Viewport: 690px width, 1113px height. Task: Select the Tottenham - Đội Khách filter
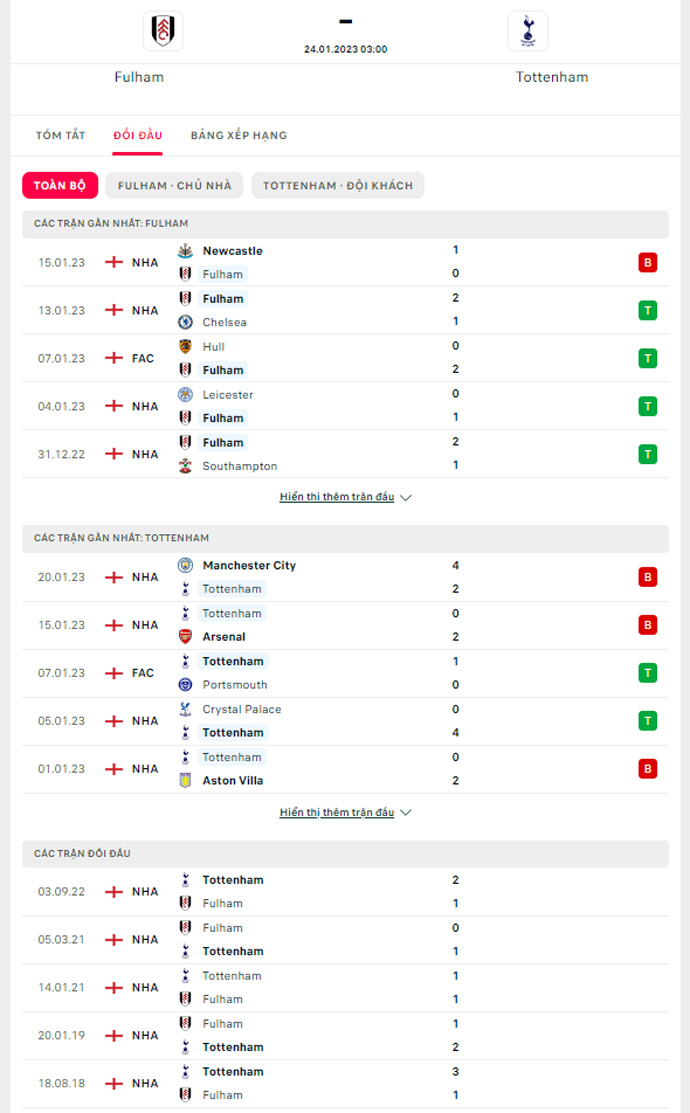tap(338, 185)
